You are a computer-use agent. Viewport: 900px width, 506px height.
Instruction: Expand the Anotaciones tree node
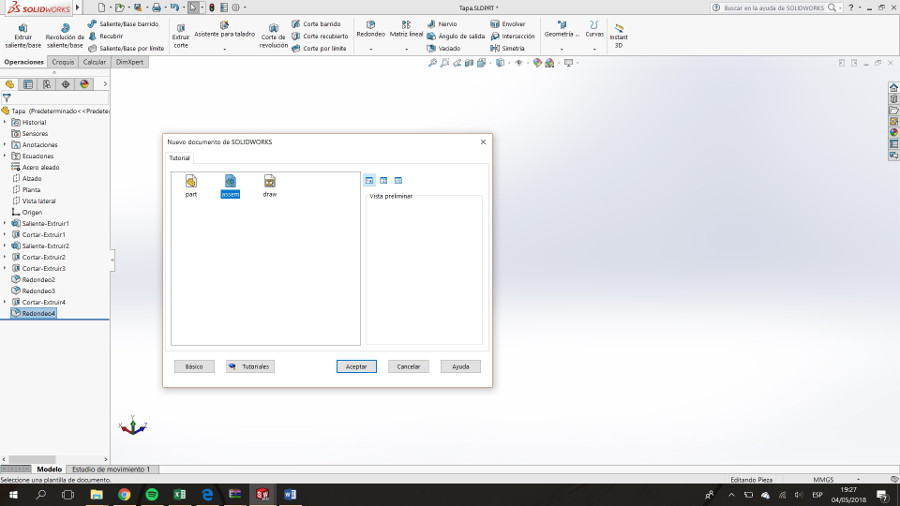[5, 145]
